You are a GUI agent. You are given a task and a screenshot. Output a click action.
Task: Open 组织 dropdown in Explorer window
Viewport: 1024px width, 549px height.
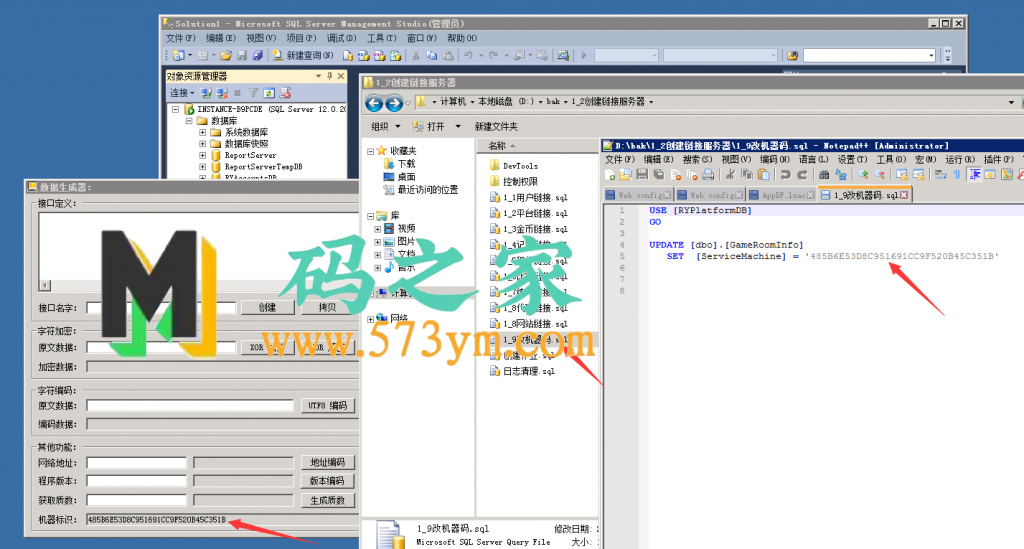coord(385,126)
